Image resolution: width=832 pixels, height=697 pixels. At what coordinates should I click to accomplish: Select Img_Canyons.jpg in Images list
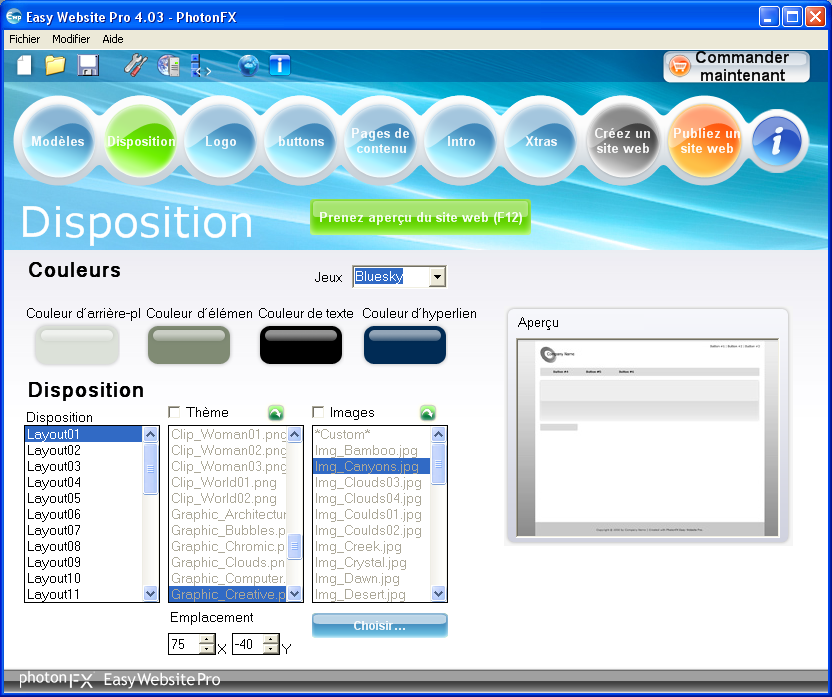pyautogui.click(x=372, y=466)
